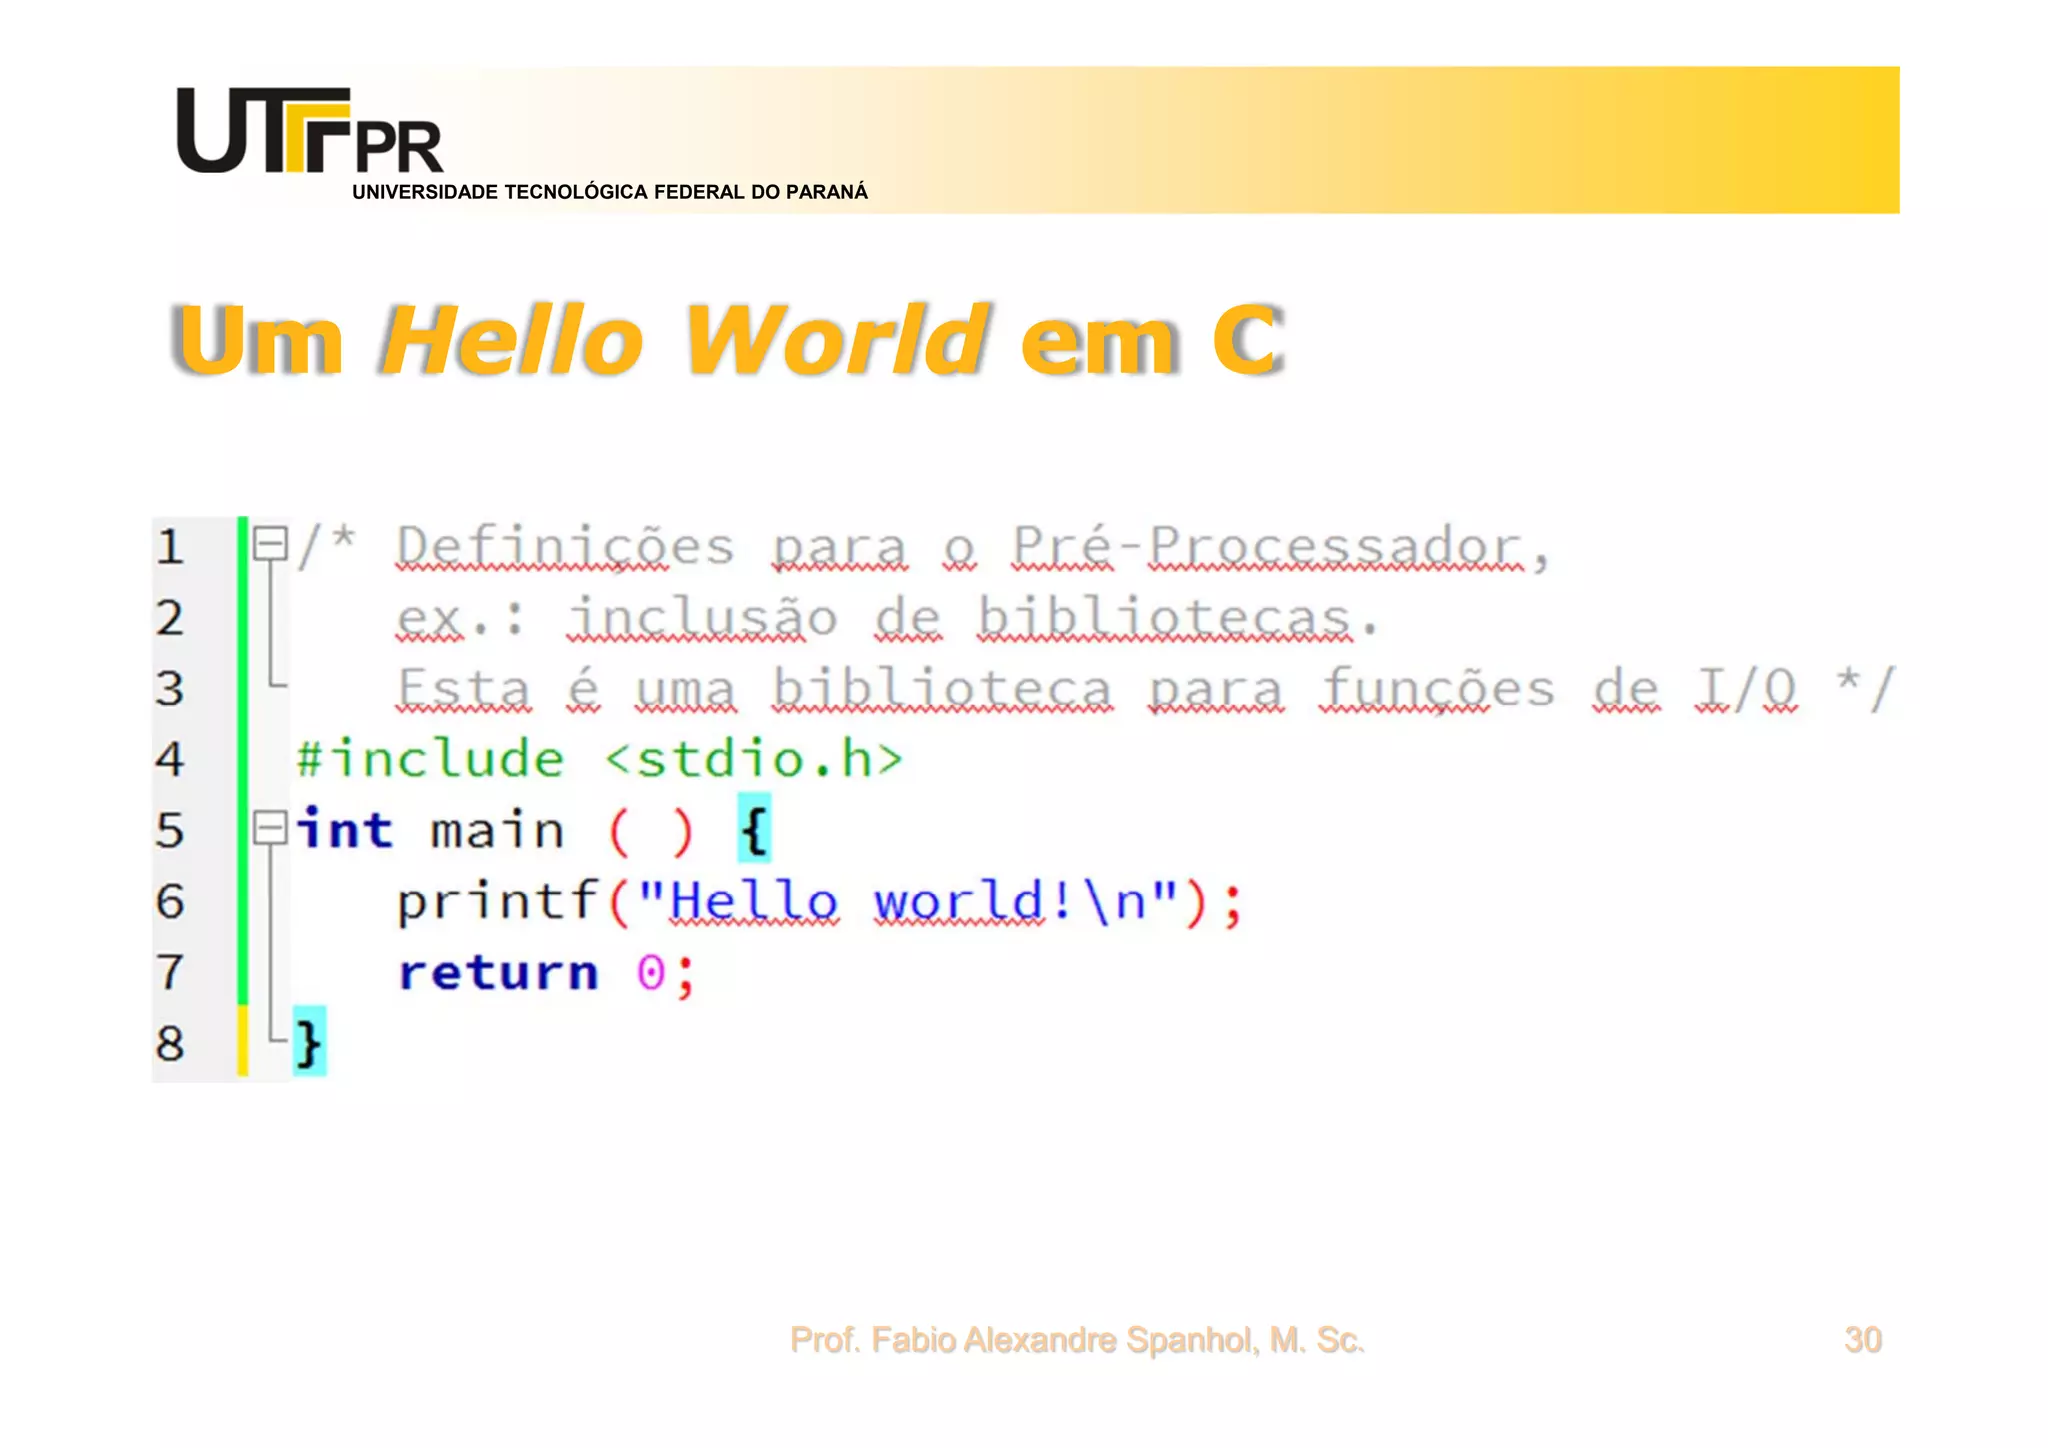Click the slide title 'Um Hello World em C'
2048x1448 pixels.
[x=727, y=340]
